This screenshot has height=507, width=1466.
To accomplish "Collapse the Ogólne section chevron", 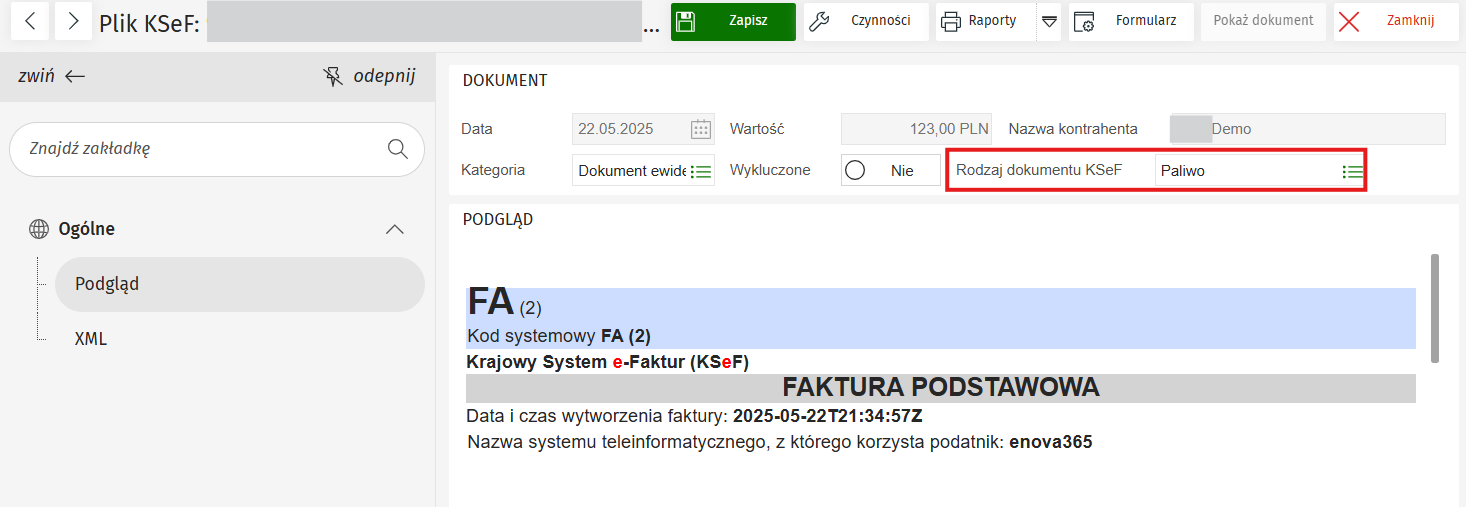I will point(395,229).
